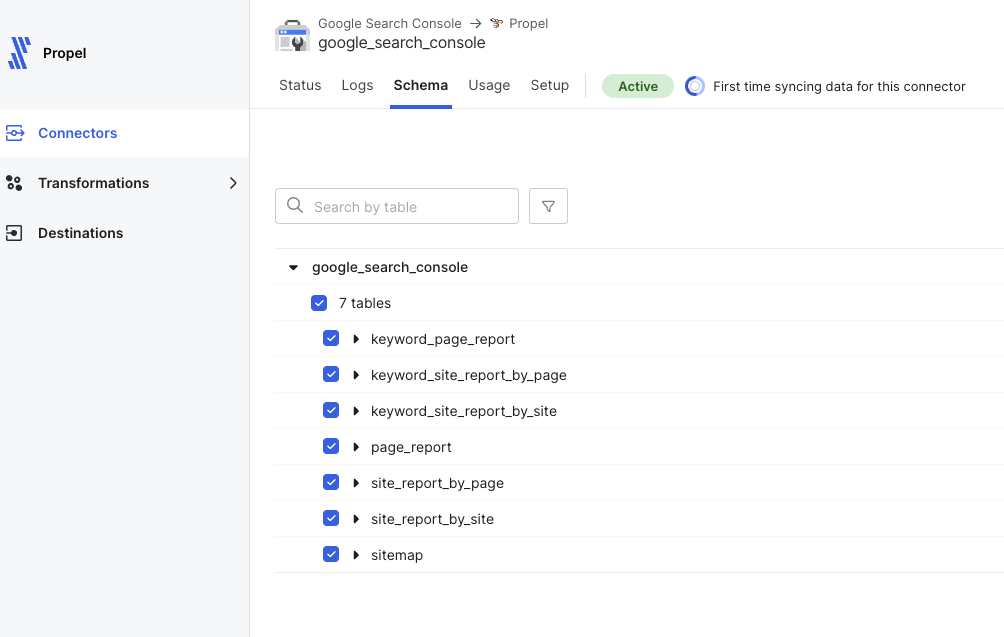The image size is (1004, 637).
Task: Select the page_report table name
Action: pos(411,447)
